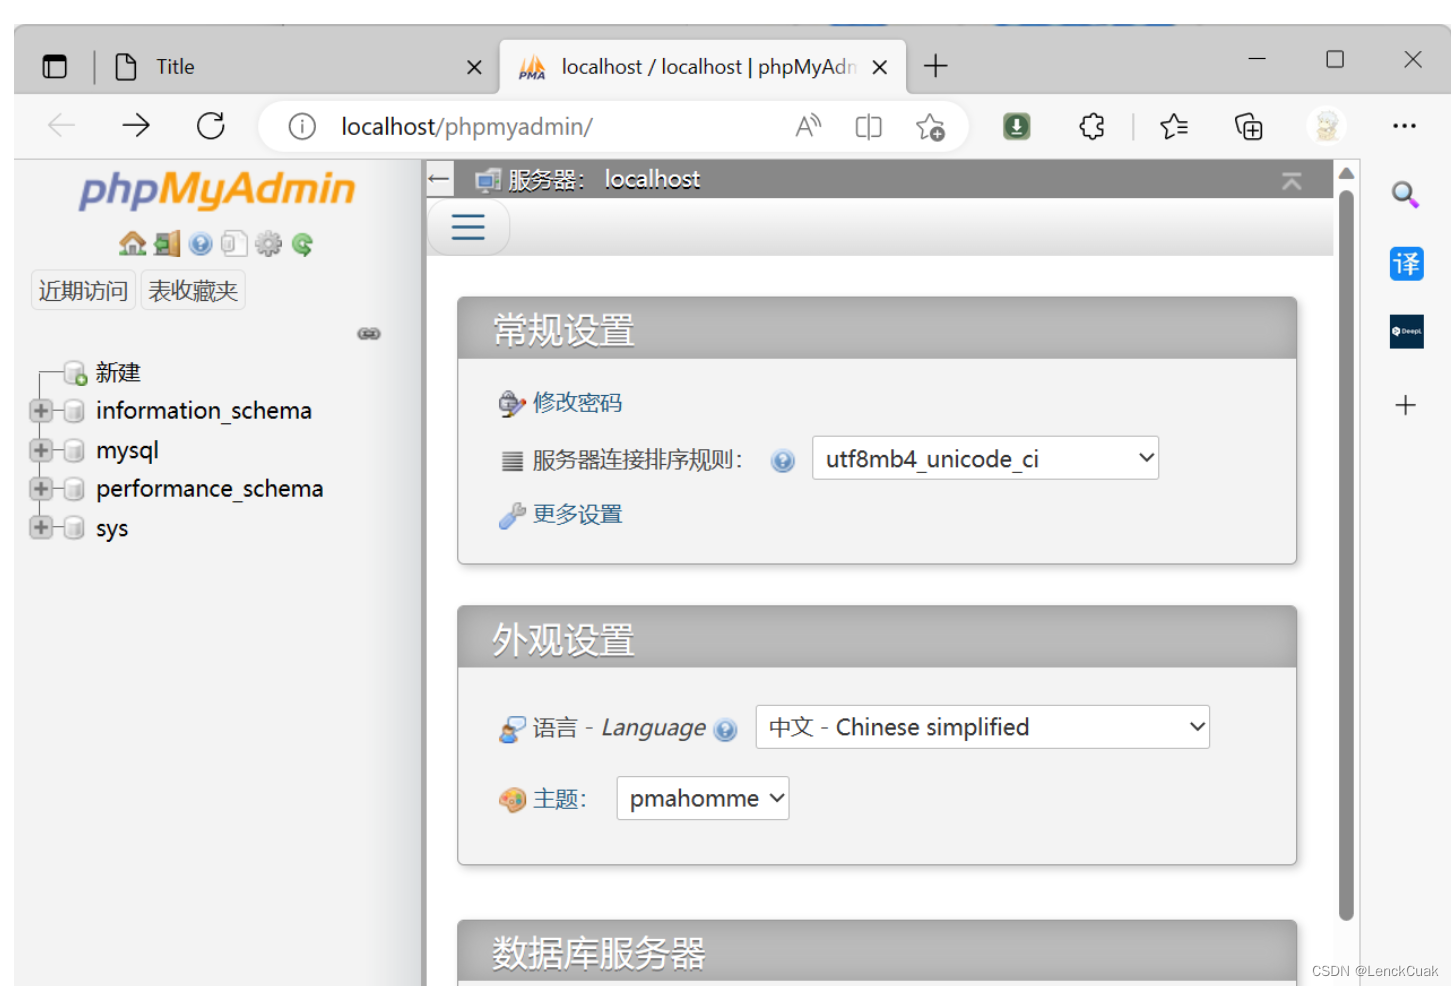Open tab actions menu icon

(x=55, y=67)
